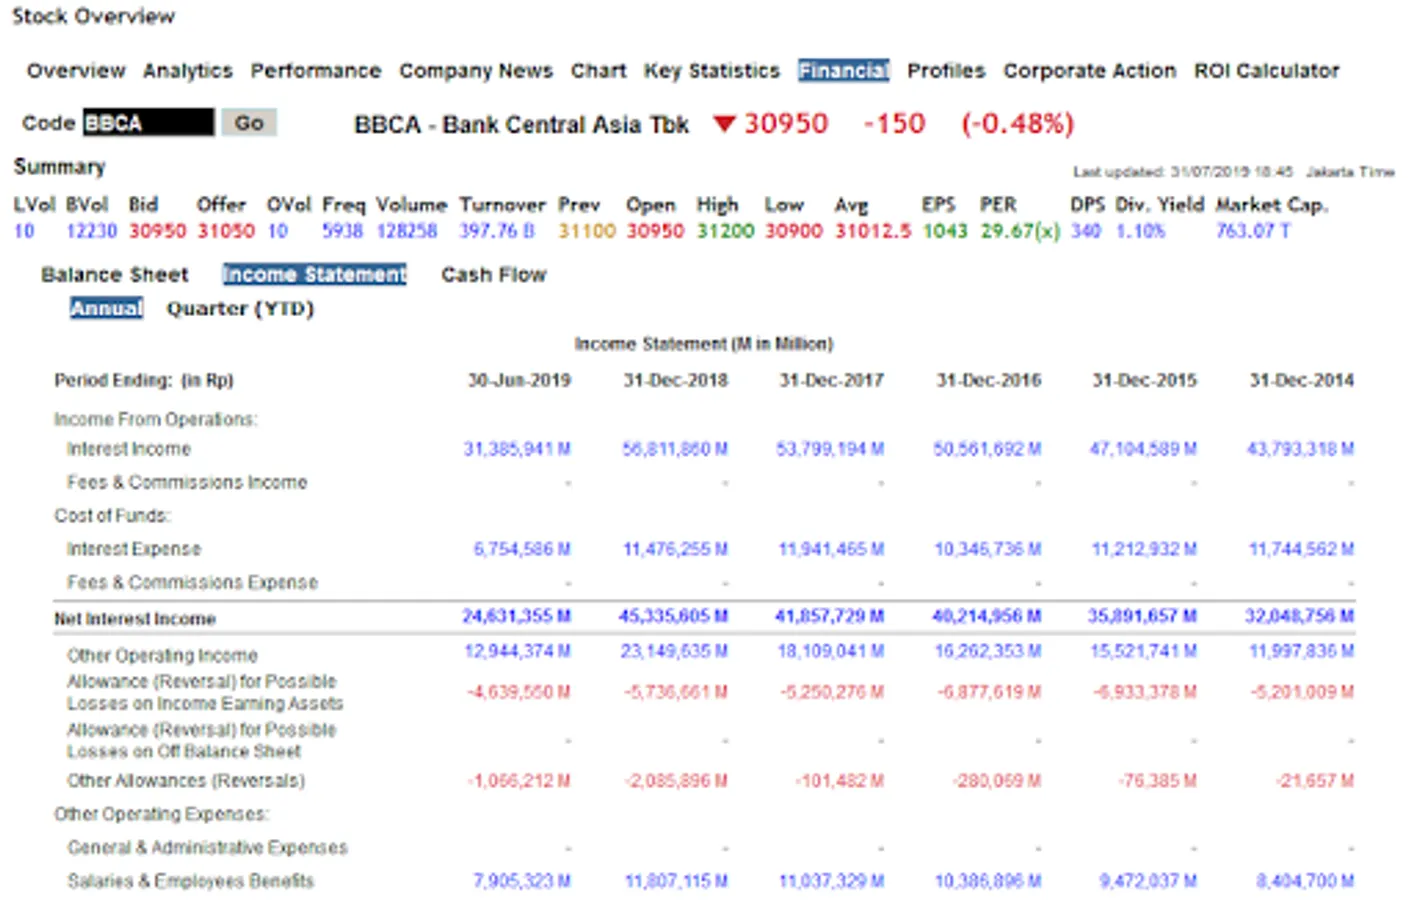Screen dimensions: 1413x900
Task: Click the BVol value 12230
Action: [92, 231]
